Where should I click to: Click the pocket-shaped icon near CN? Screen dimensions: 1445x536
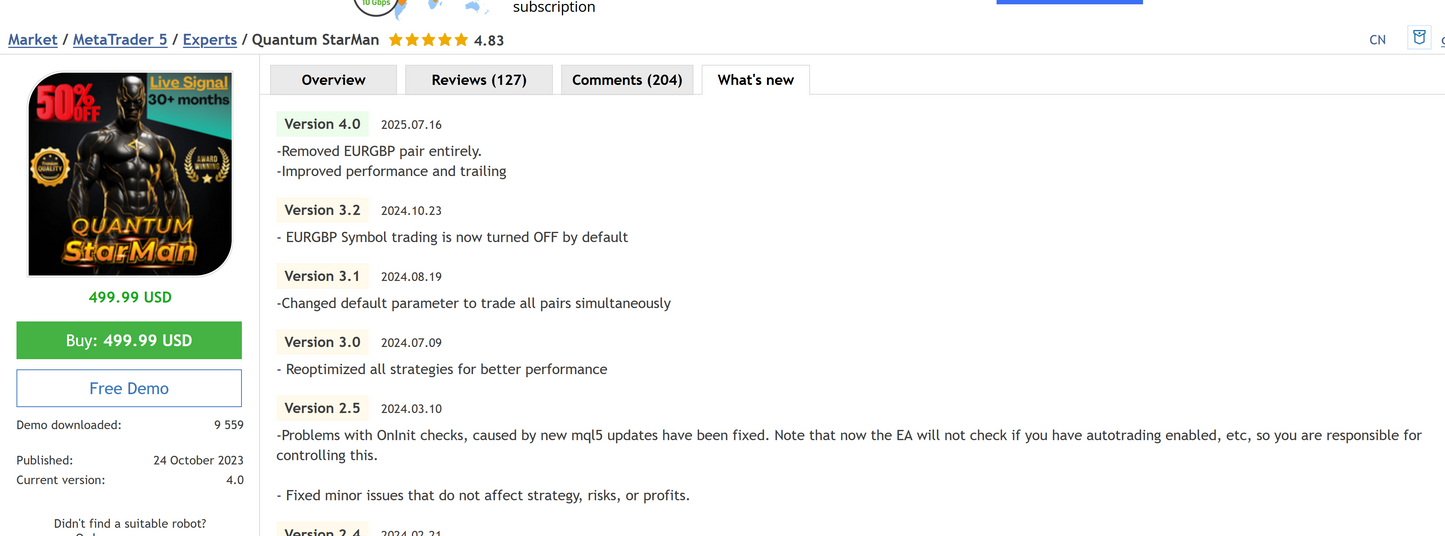click(x=1418, y=38)
